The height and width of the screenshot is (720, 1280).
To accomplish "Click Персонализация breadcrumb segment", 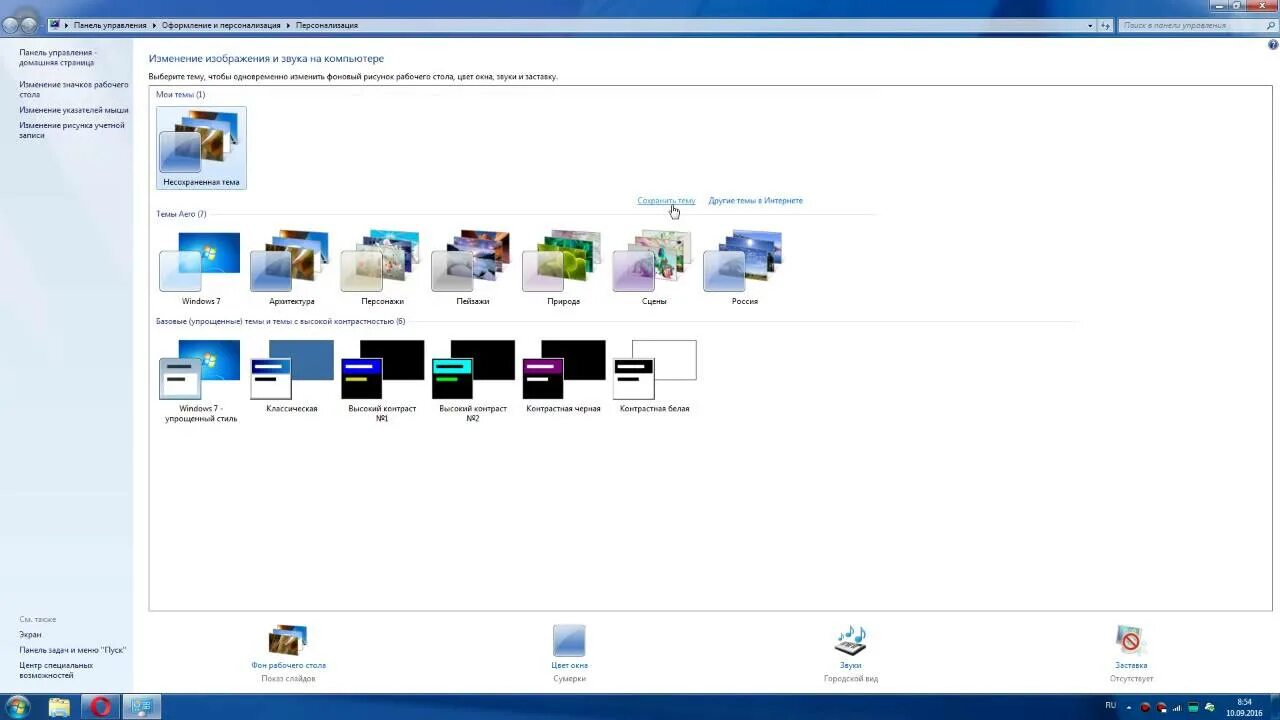I will (x=326, y=25).
